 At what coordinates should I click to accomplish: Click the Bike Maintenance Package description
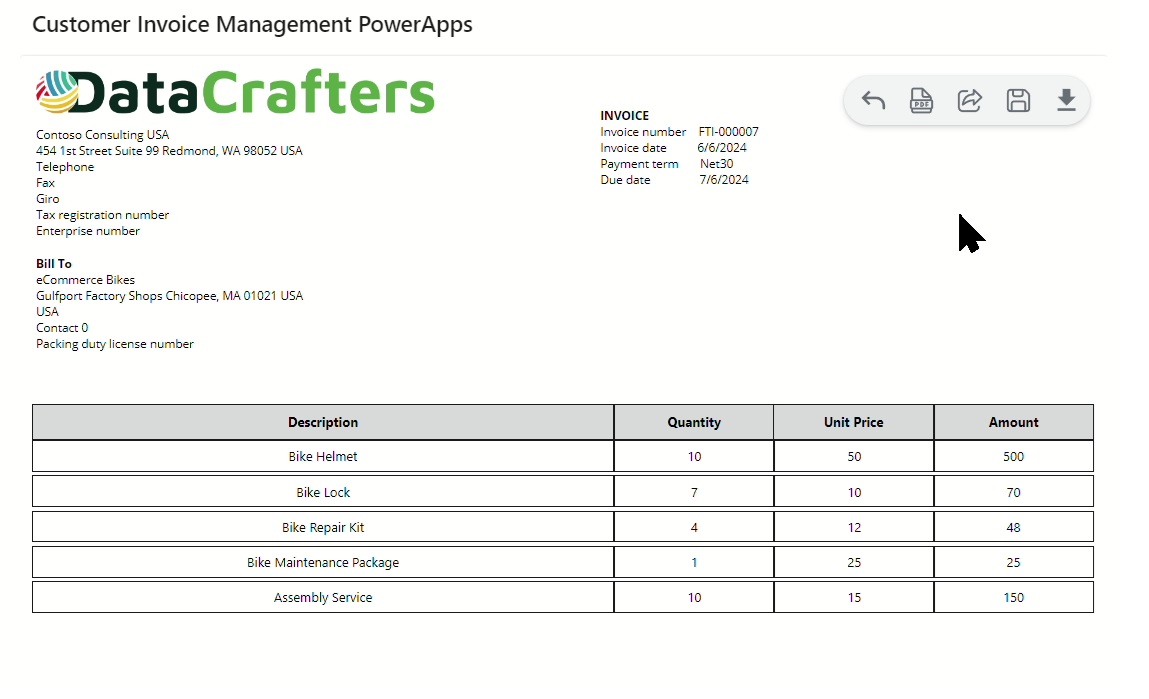[323, 563]
